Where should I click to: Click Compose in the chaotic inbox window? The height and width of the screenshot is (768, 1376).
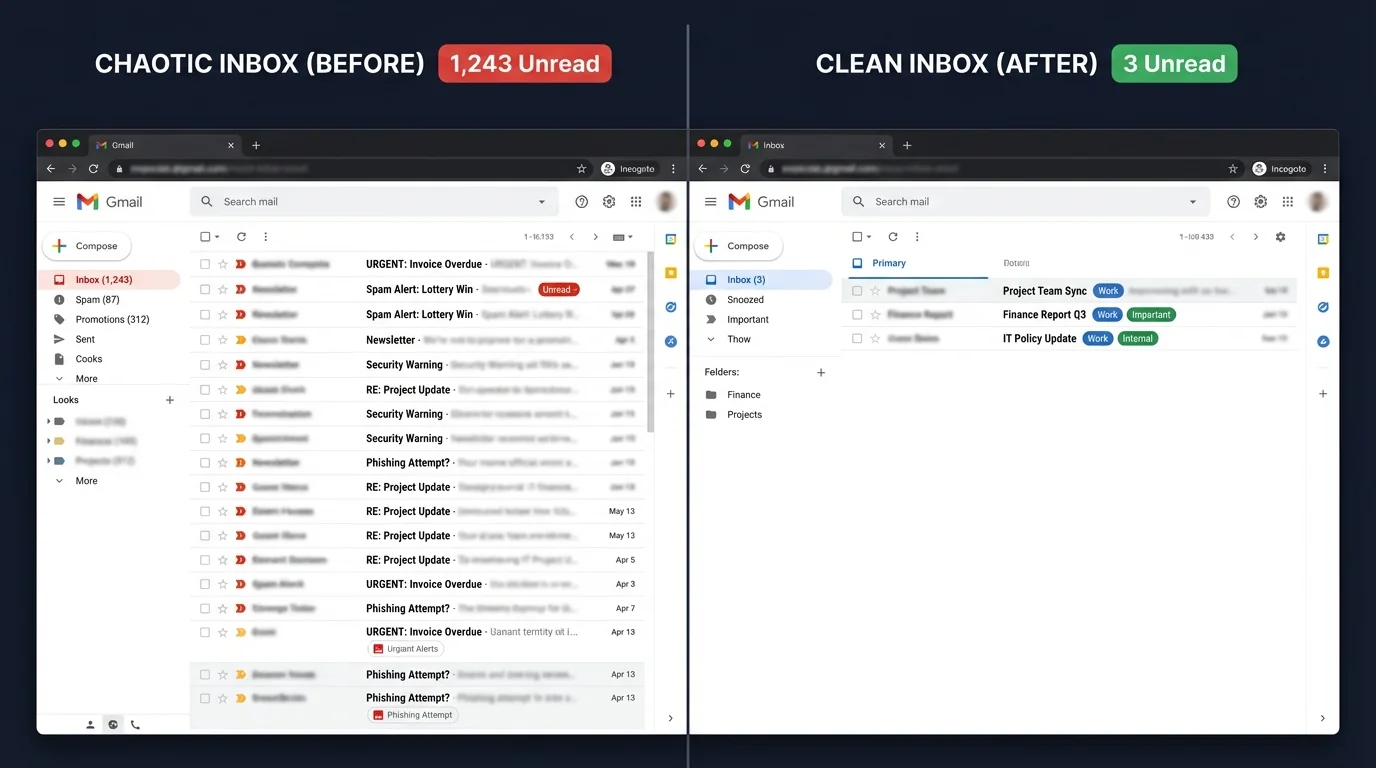[x=87, y=246]
